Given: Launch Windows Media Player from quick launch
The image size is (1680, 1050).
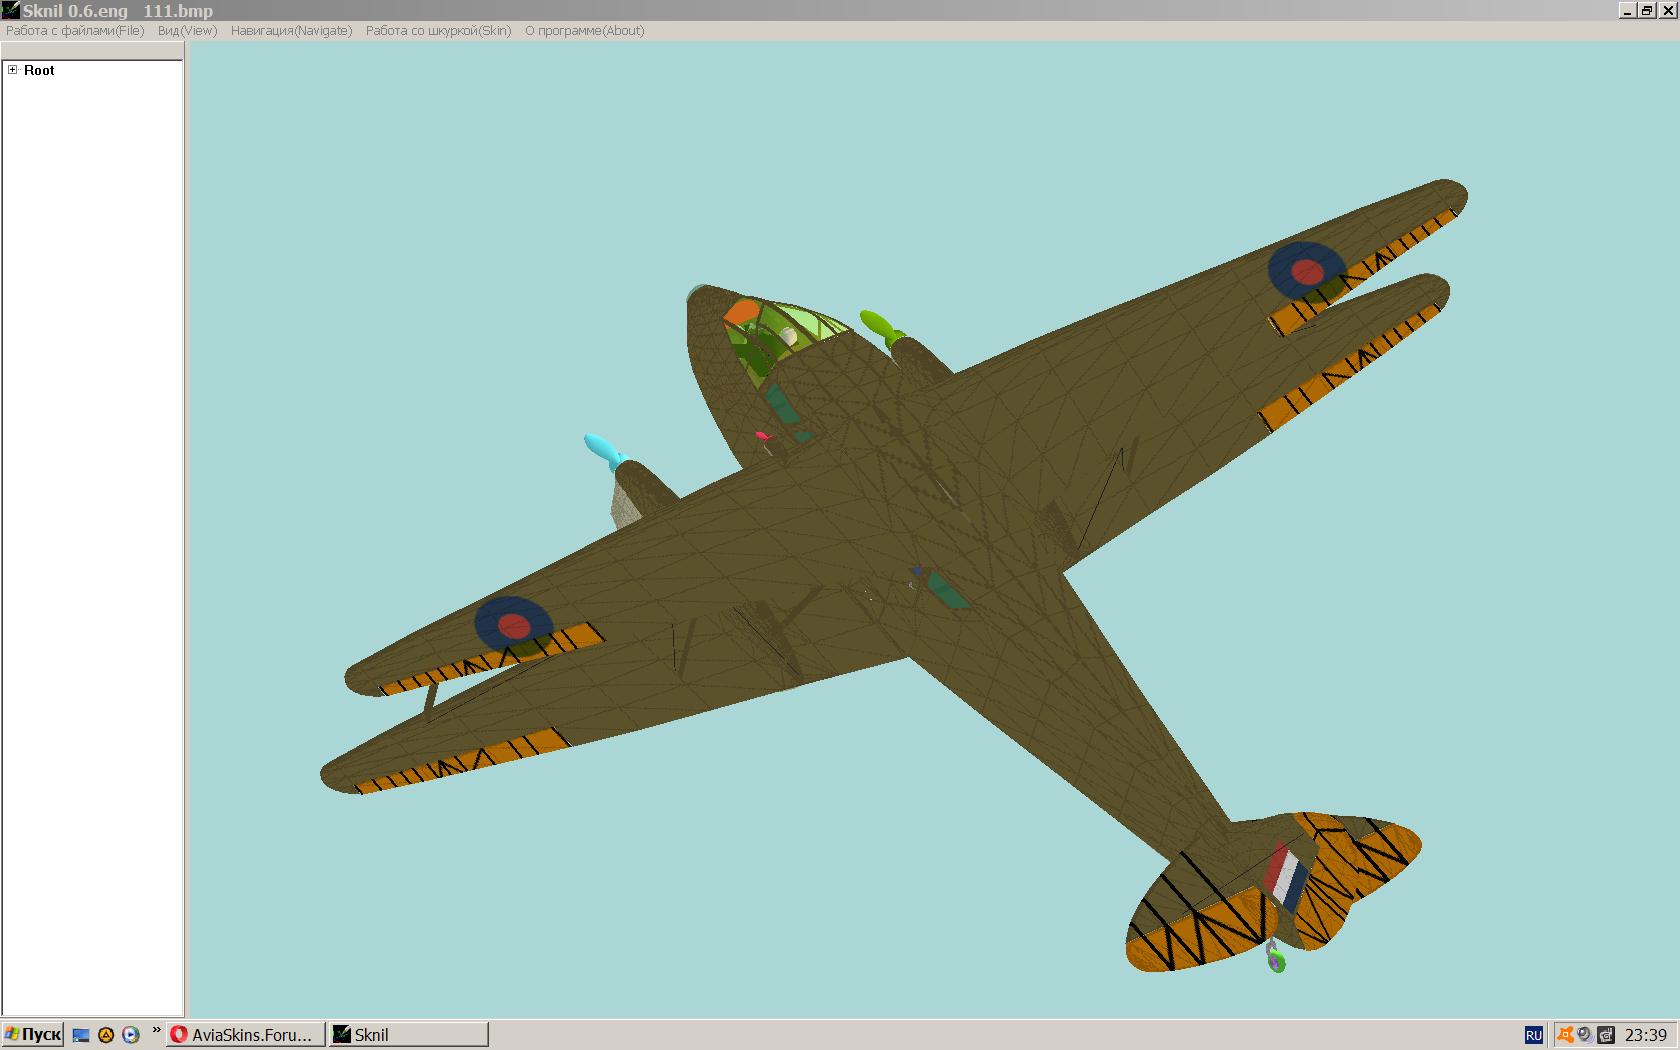Looking at the screenshot, I should 130,1036.
